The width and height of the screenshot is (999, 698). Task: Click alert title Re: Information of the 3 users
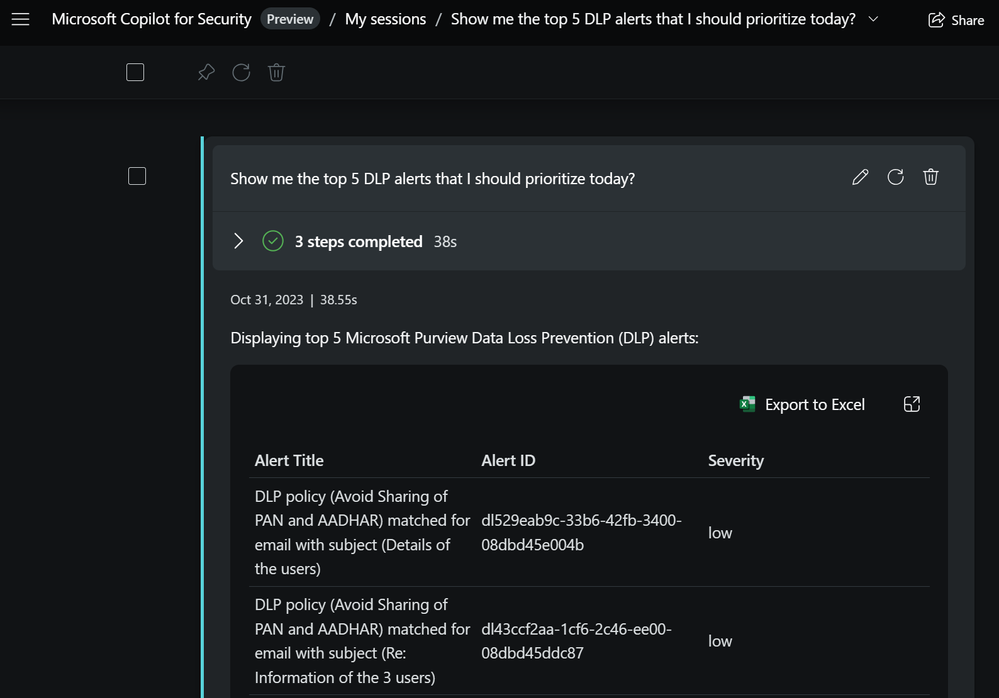pos(362,641)
